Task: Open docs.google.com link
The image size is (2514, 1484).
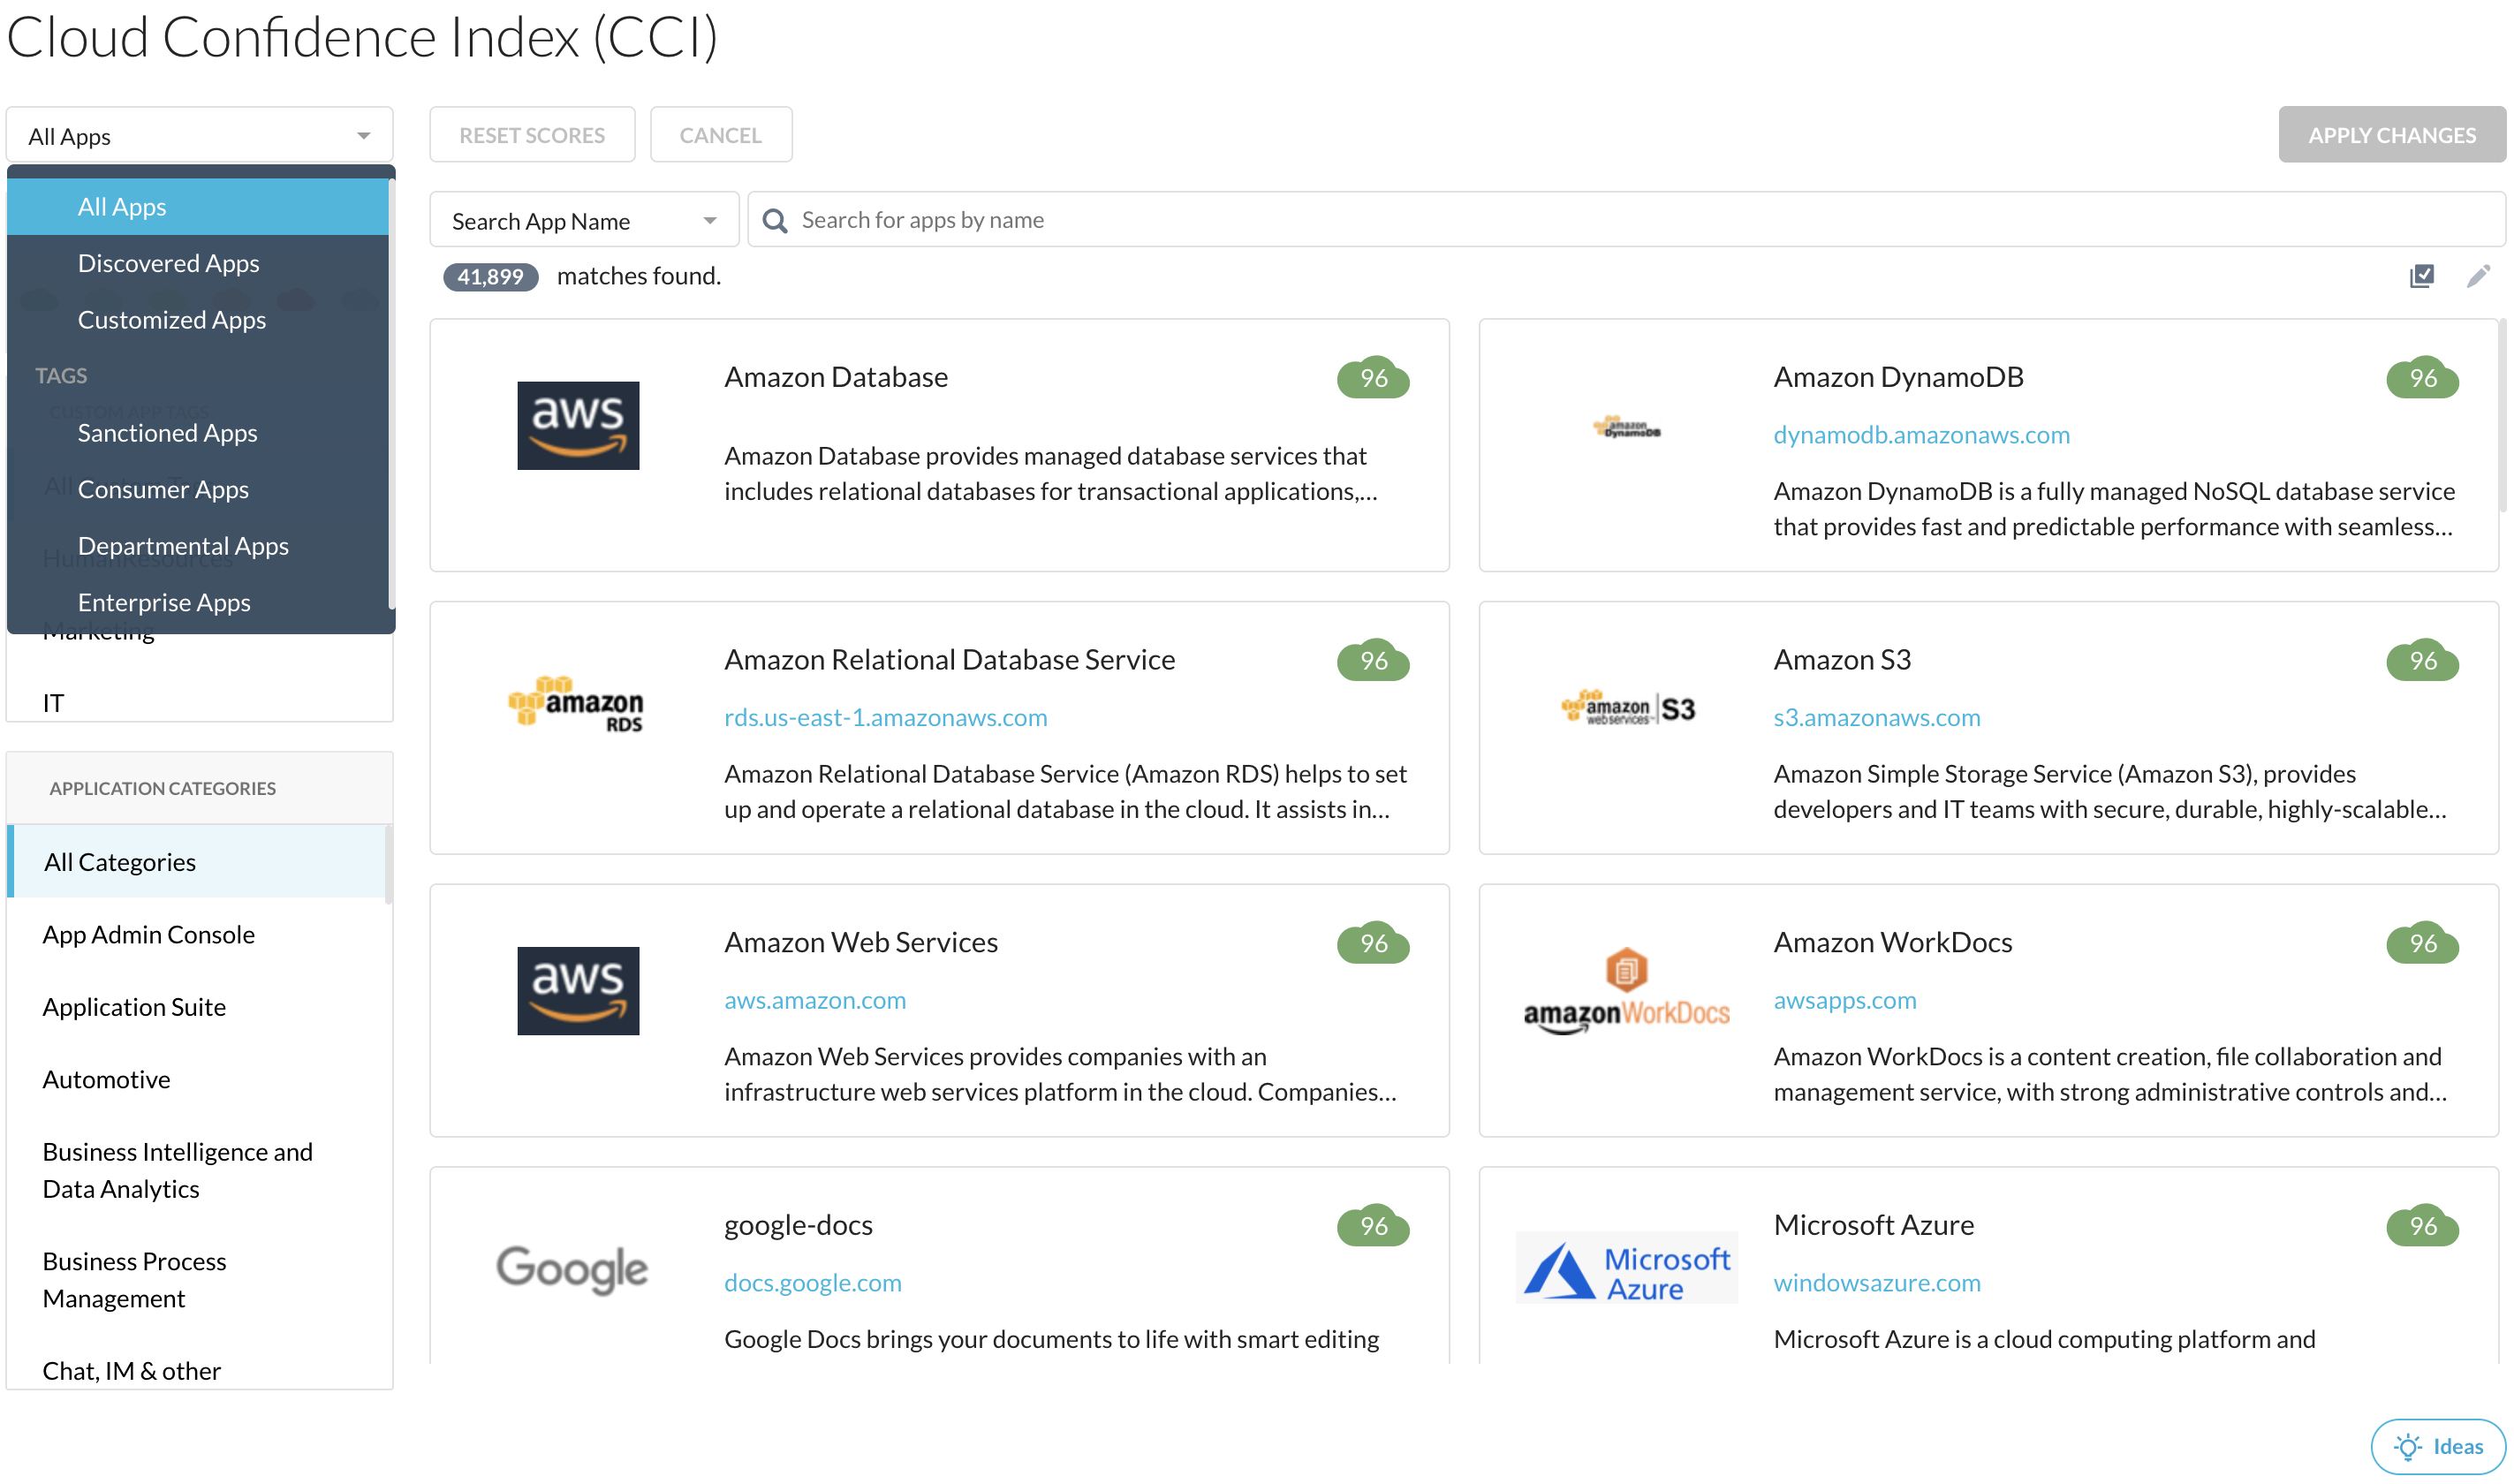Action: click(812, 1283)
